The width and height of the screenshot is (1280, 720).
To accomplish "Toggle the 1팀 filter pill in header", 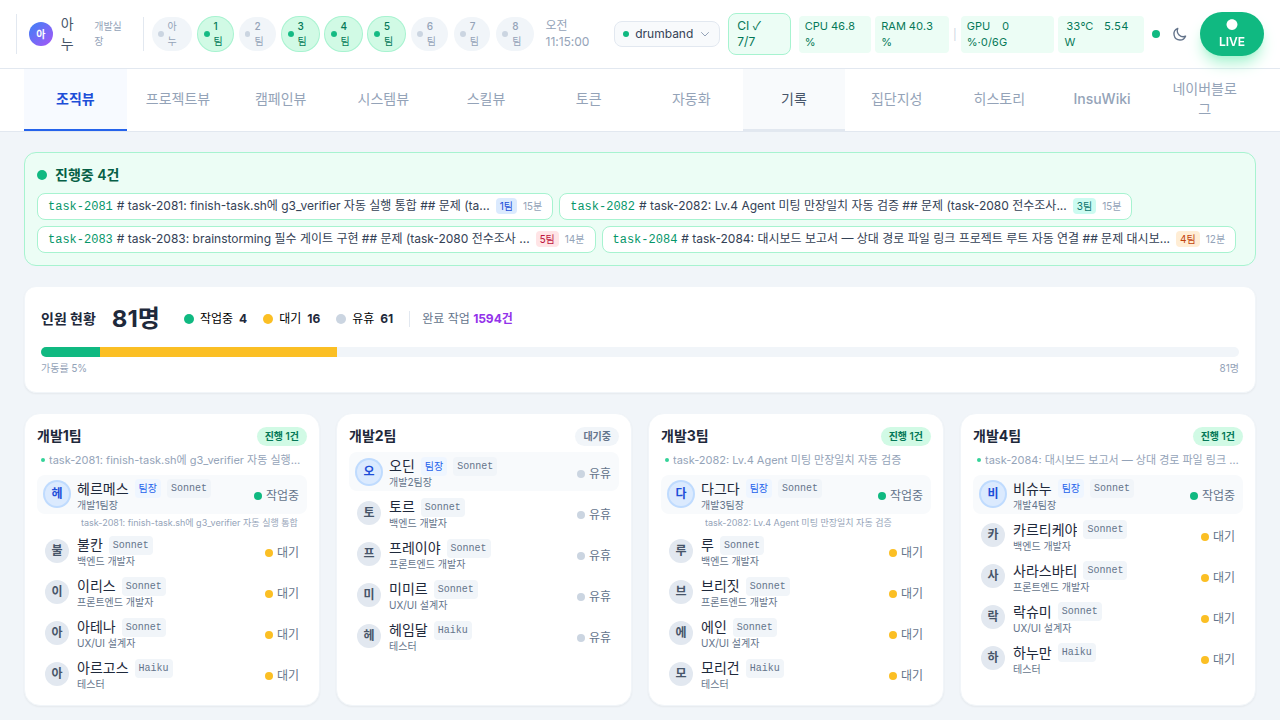I will point(215,34).
